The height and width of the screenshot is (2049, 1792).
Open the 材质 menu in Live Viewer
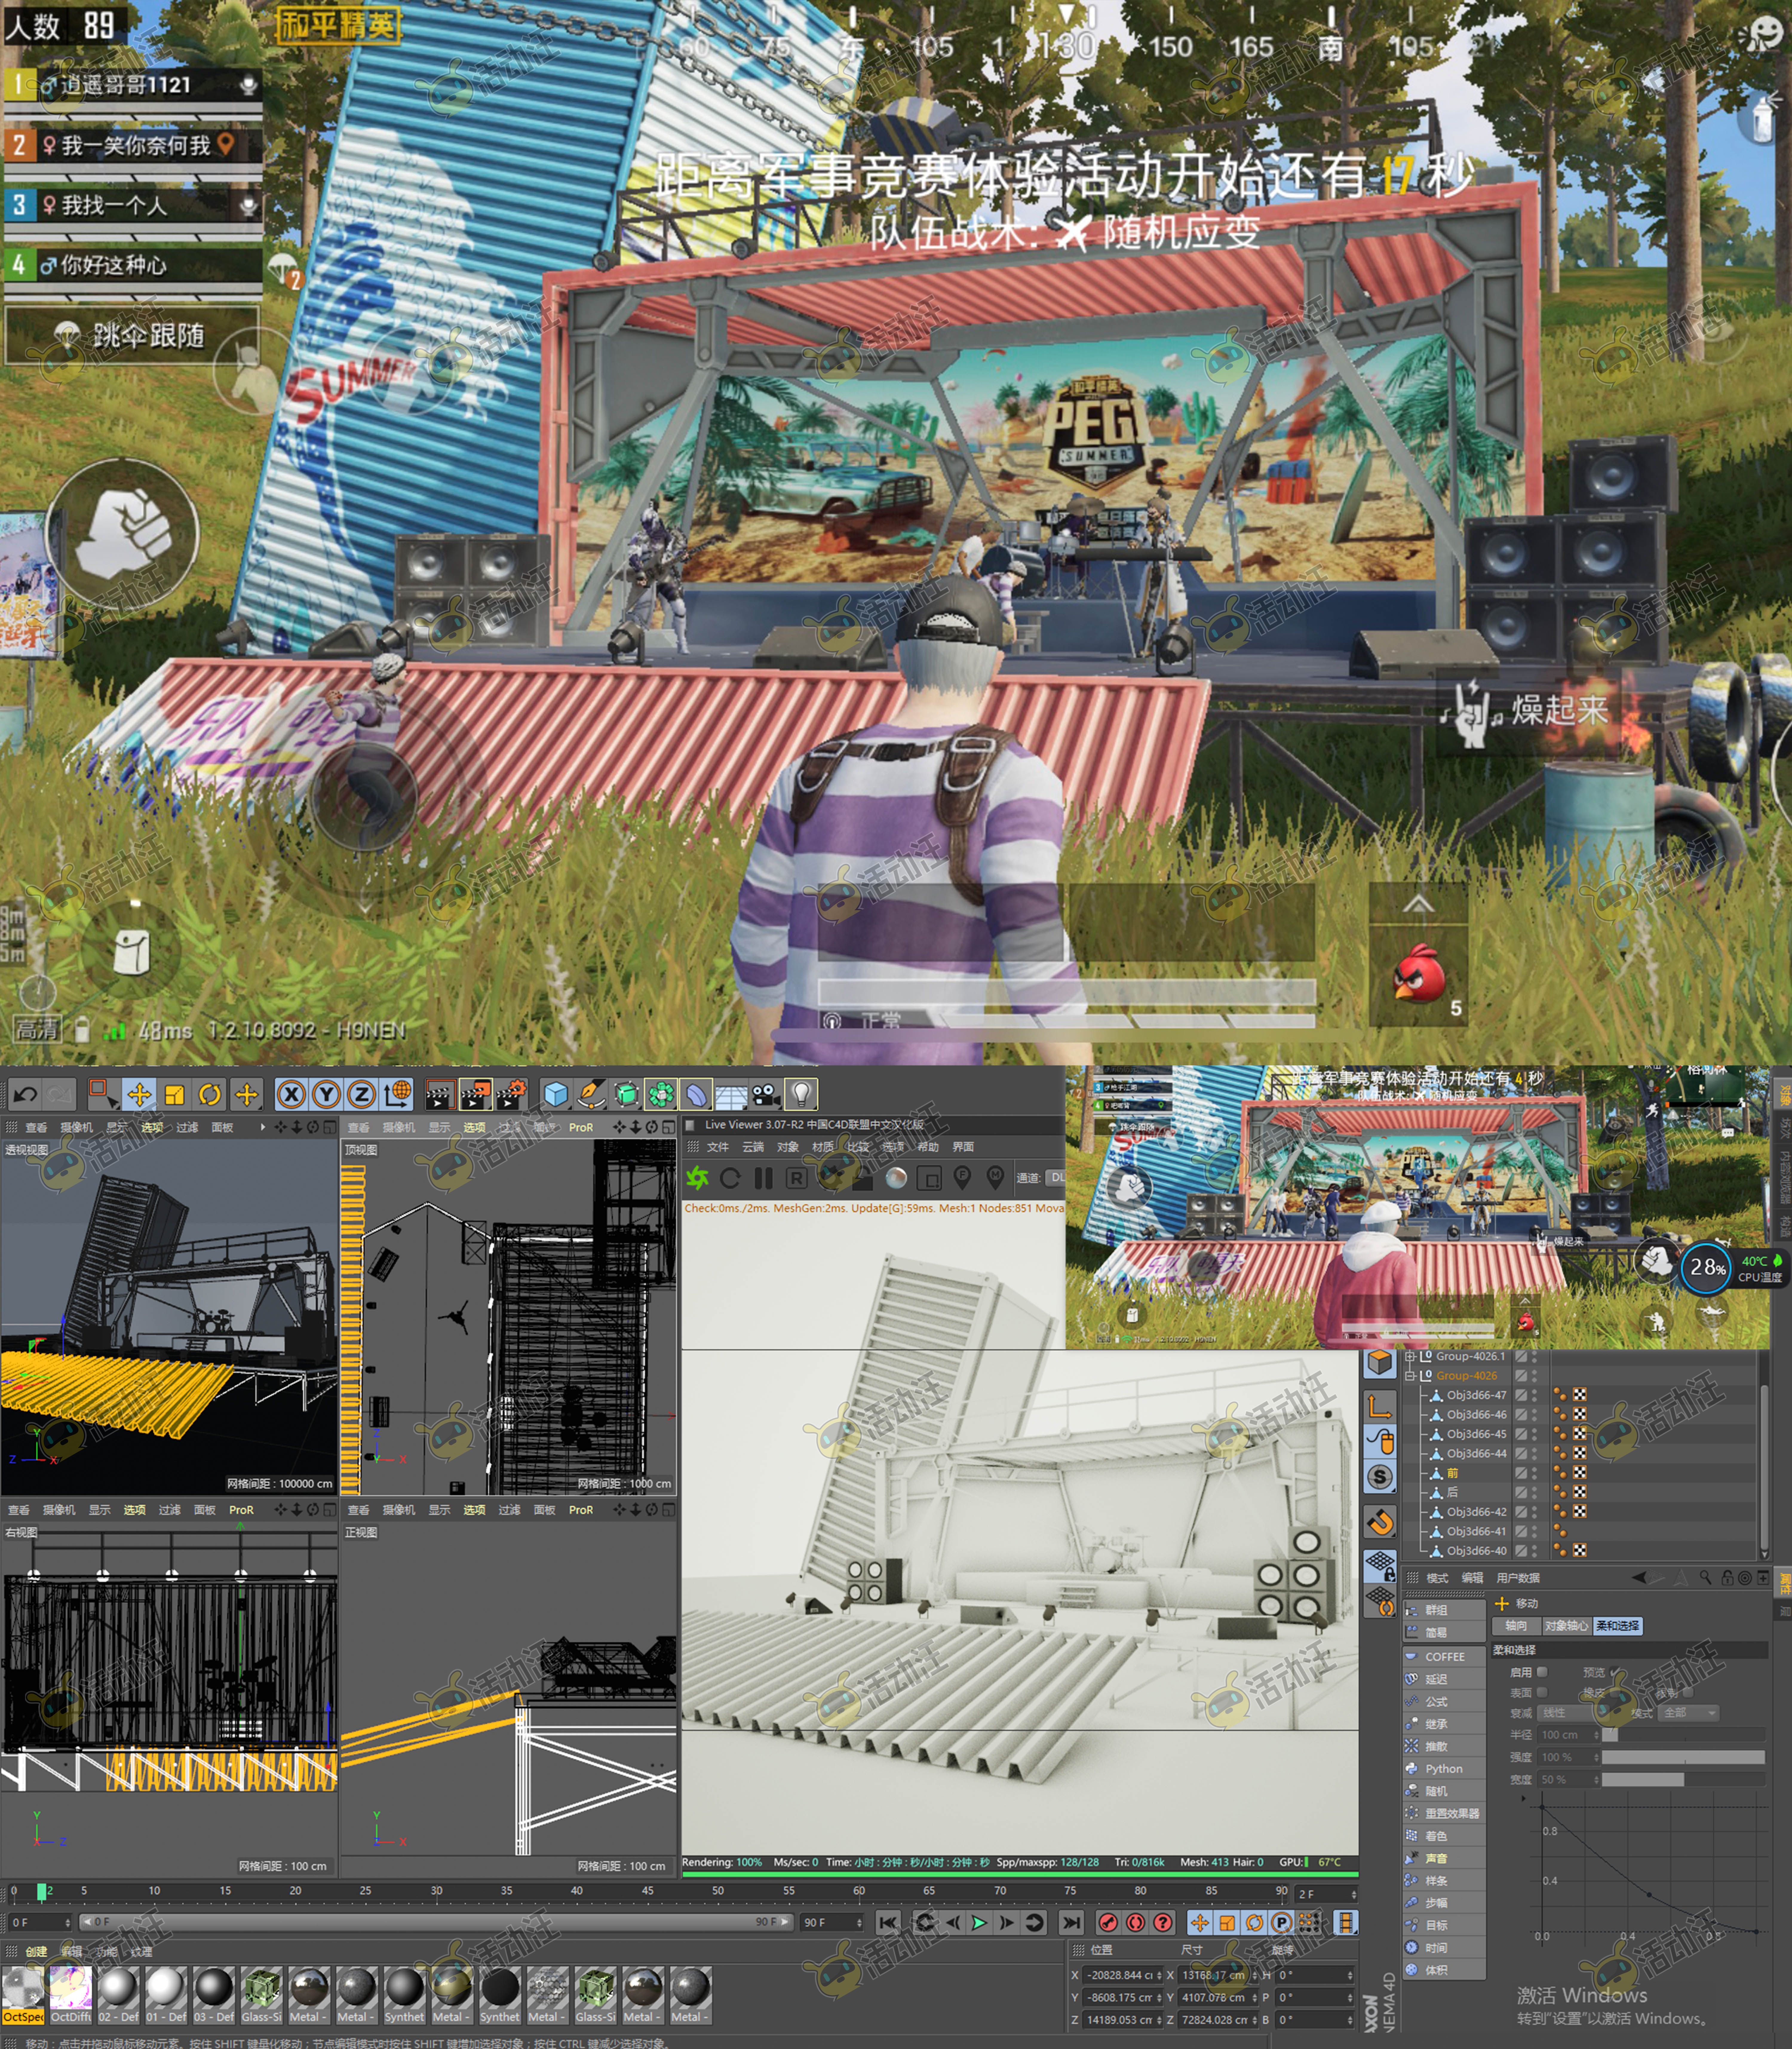pos(823,1147)
